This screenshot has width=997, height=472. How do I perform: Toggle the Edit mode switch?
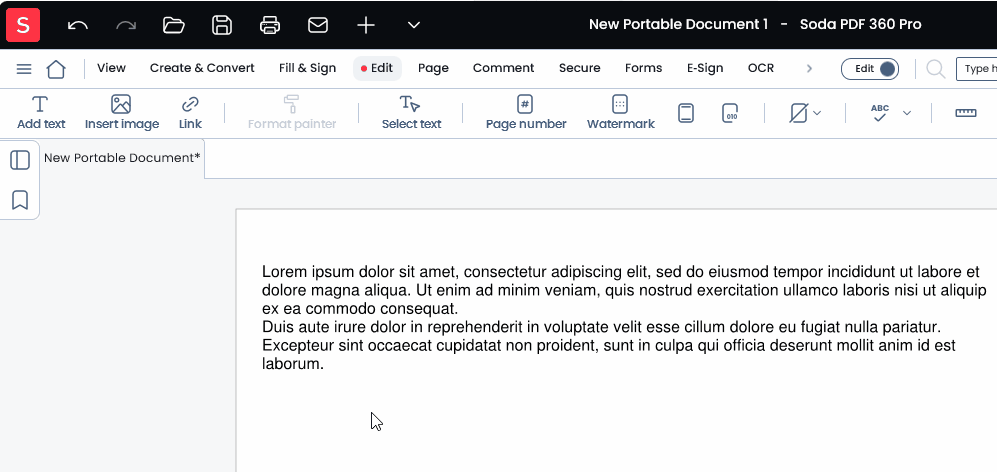click(x=870, y=69)
